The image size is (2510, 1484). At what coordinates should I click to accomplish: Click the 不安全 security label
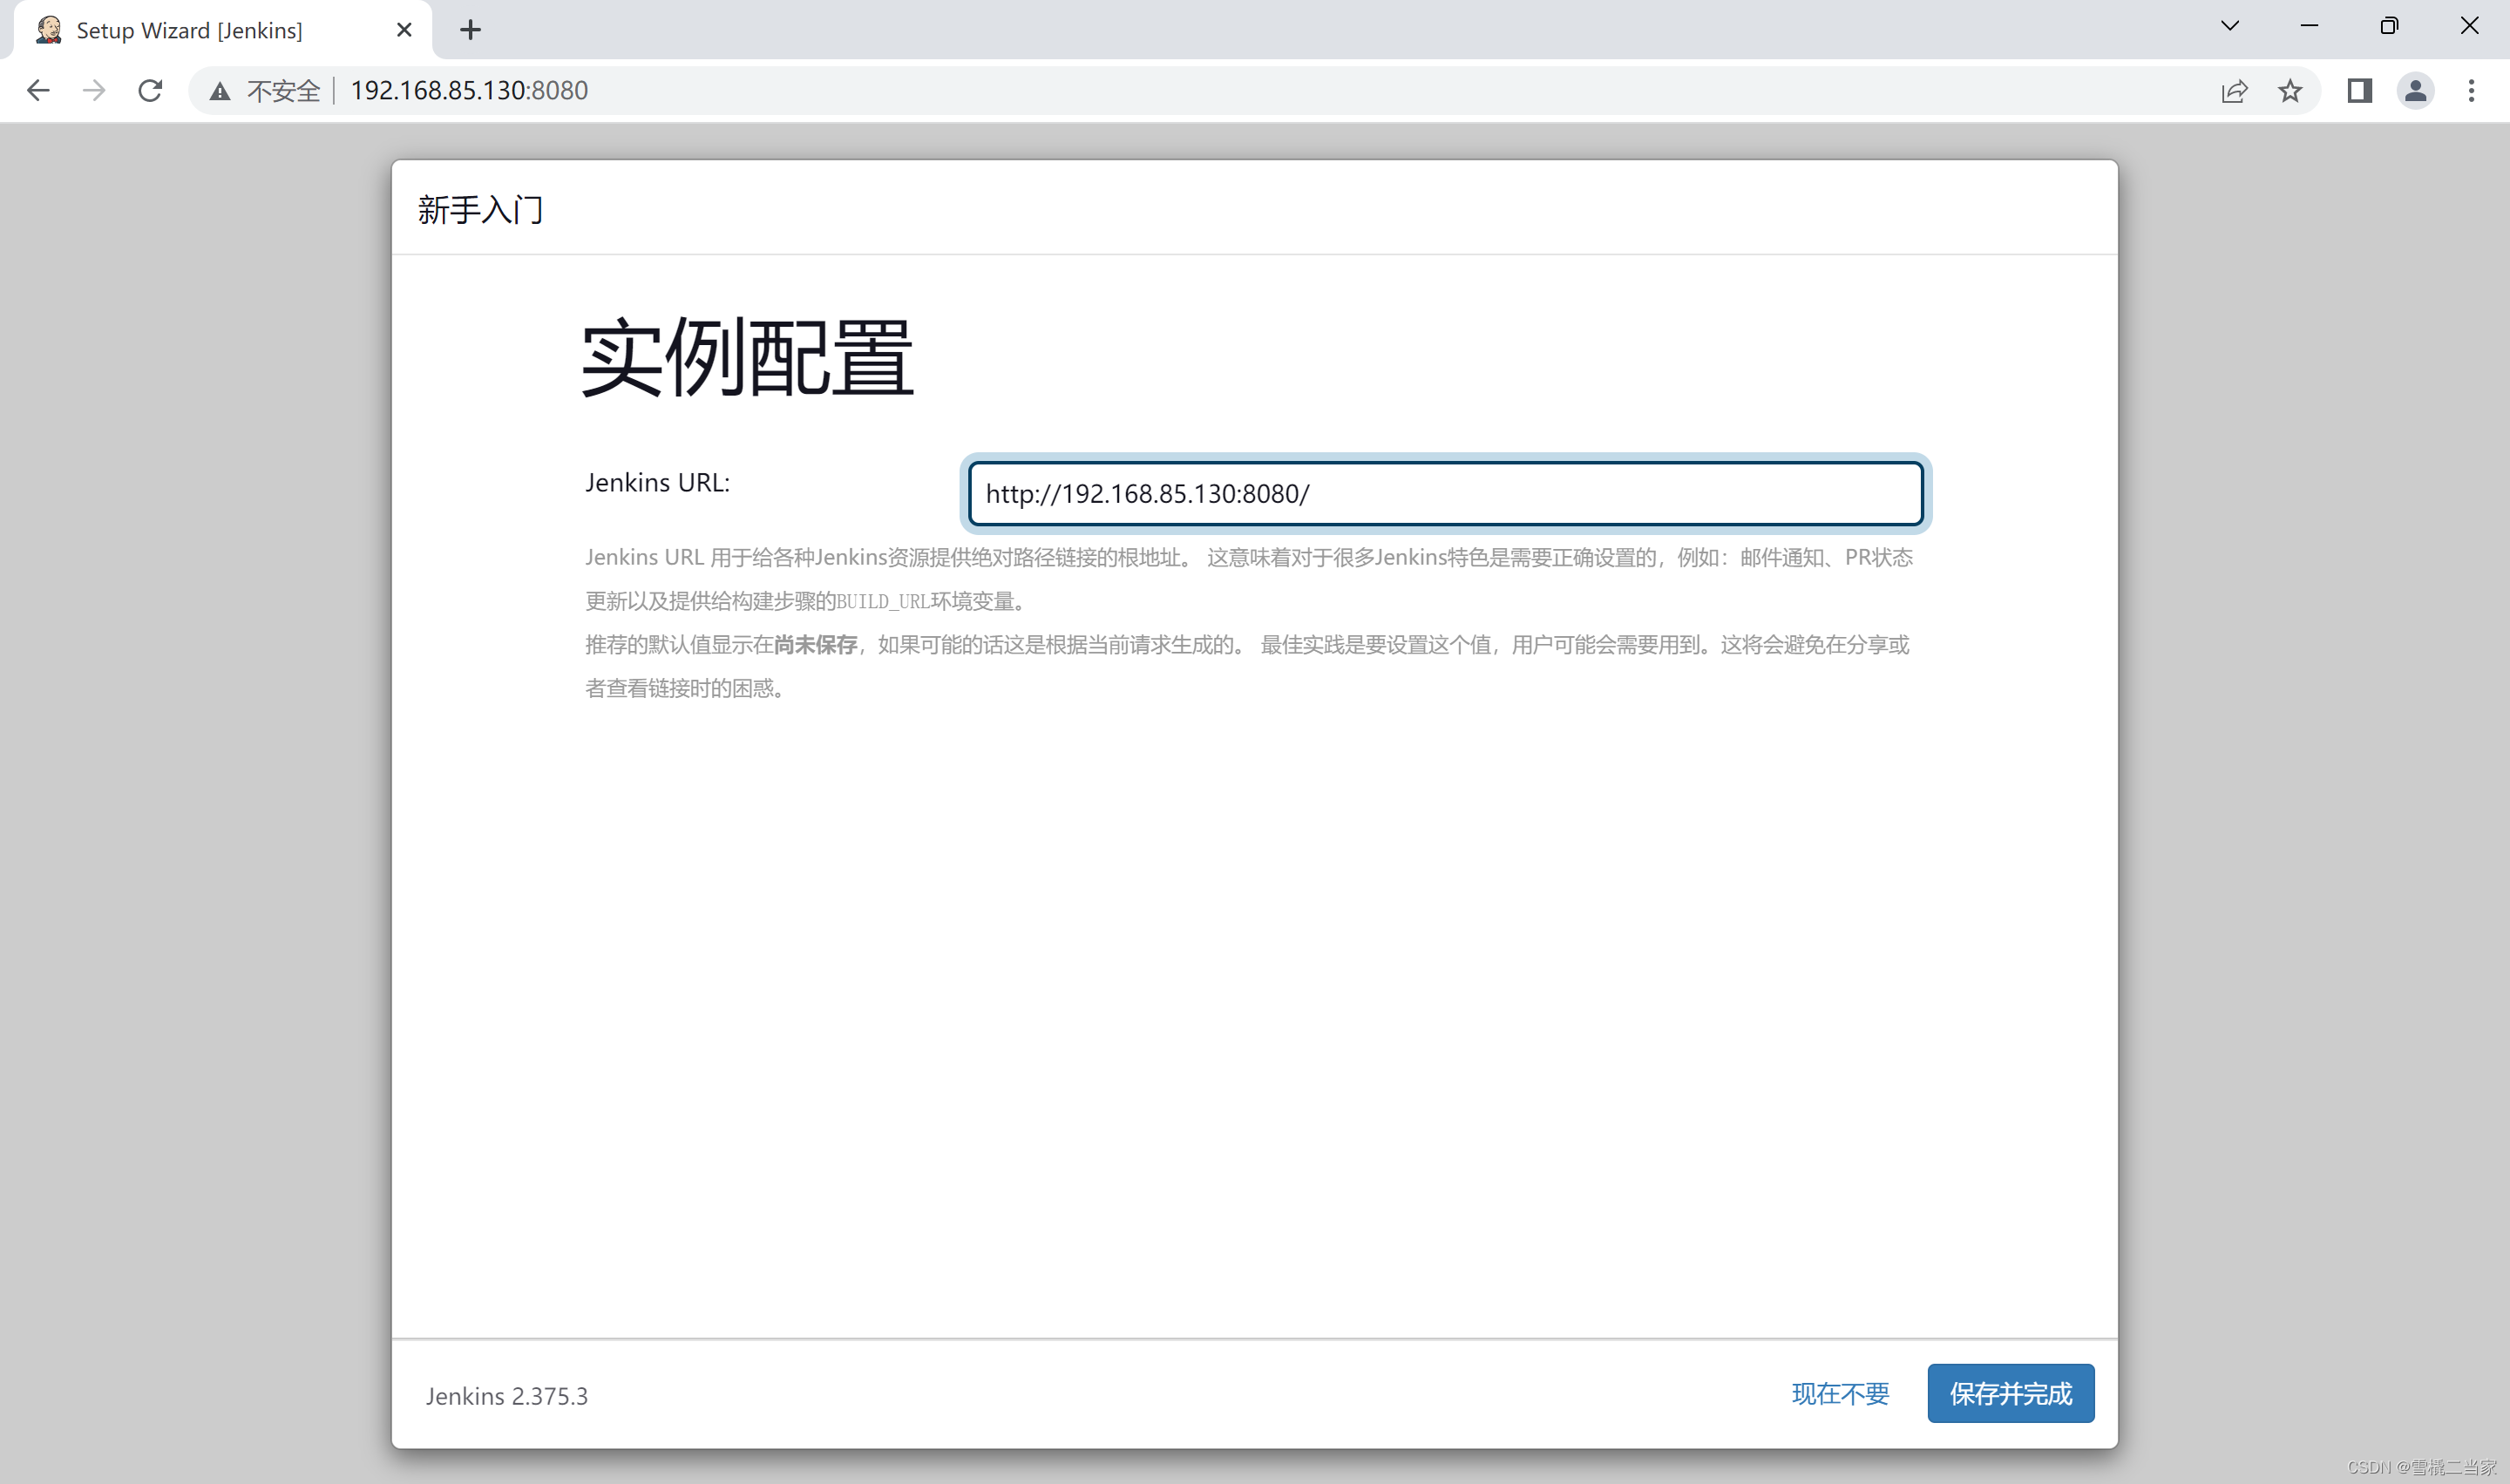tap(283, 91)
